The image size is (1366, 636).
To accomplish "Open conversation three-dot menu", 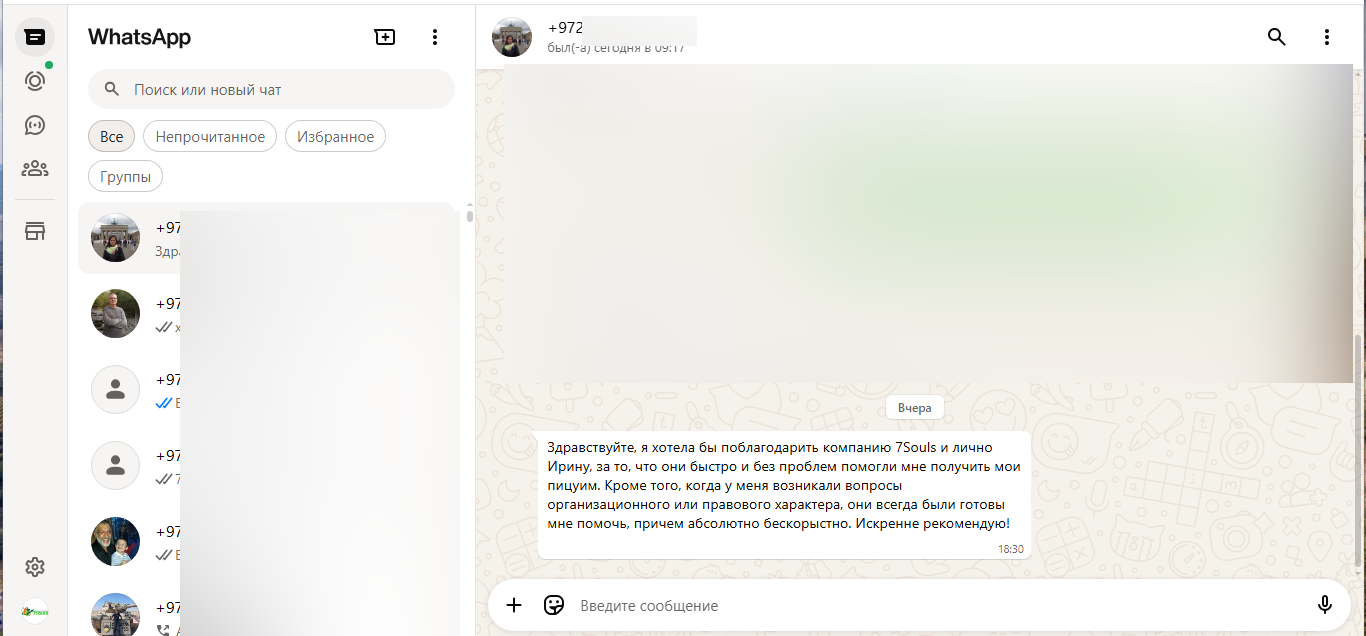I will [1327, 37].
